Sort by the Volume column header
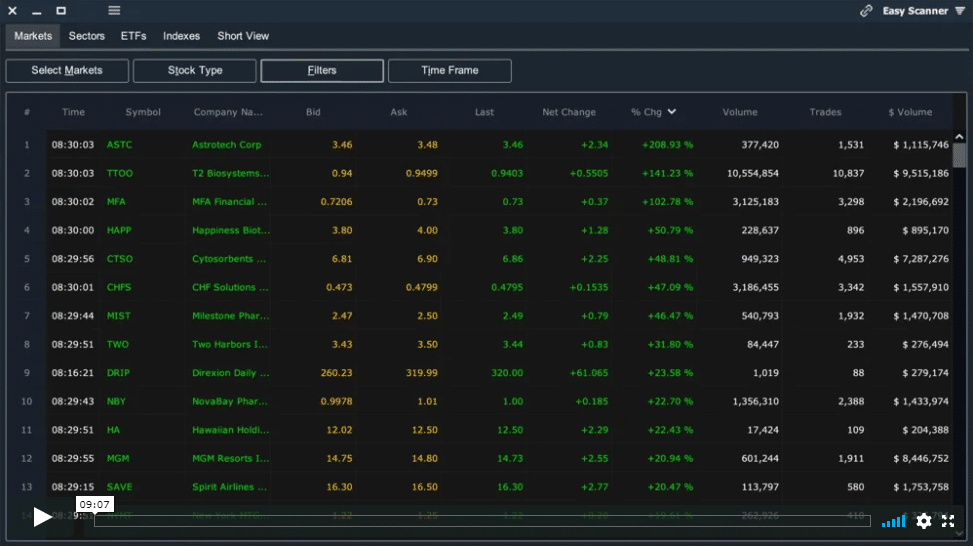The width and height of the screenshot is (973, 546). coord(740,112)
